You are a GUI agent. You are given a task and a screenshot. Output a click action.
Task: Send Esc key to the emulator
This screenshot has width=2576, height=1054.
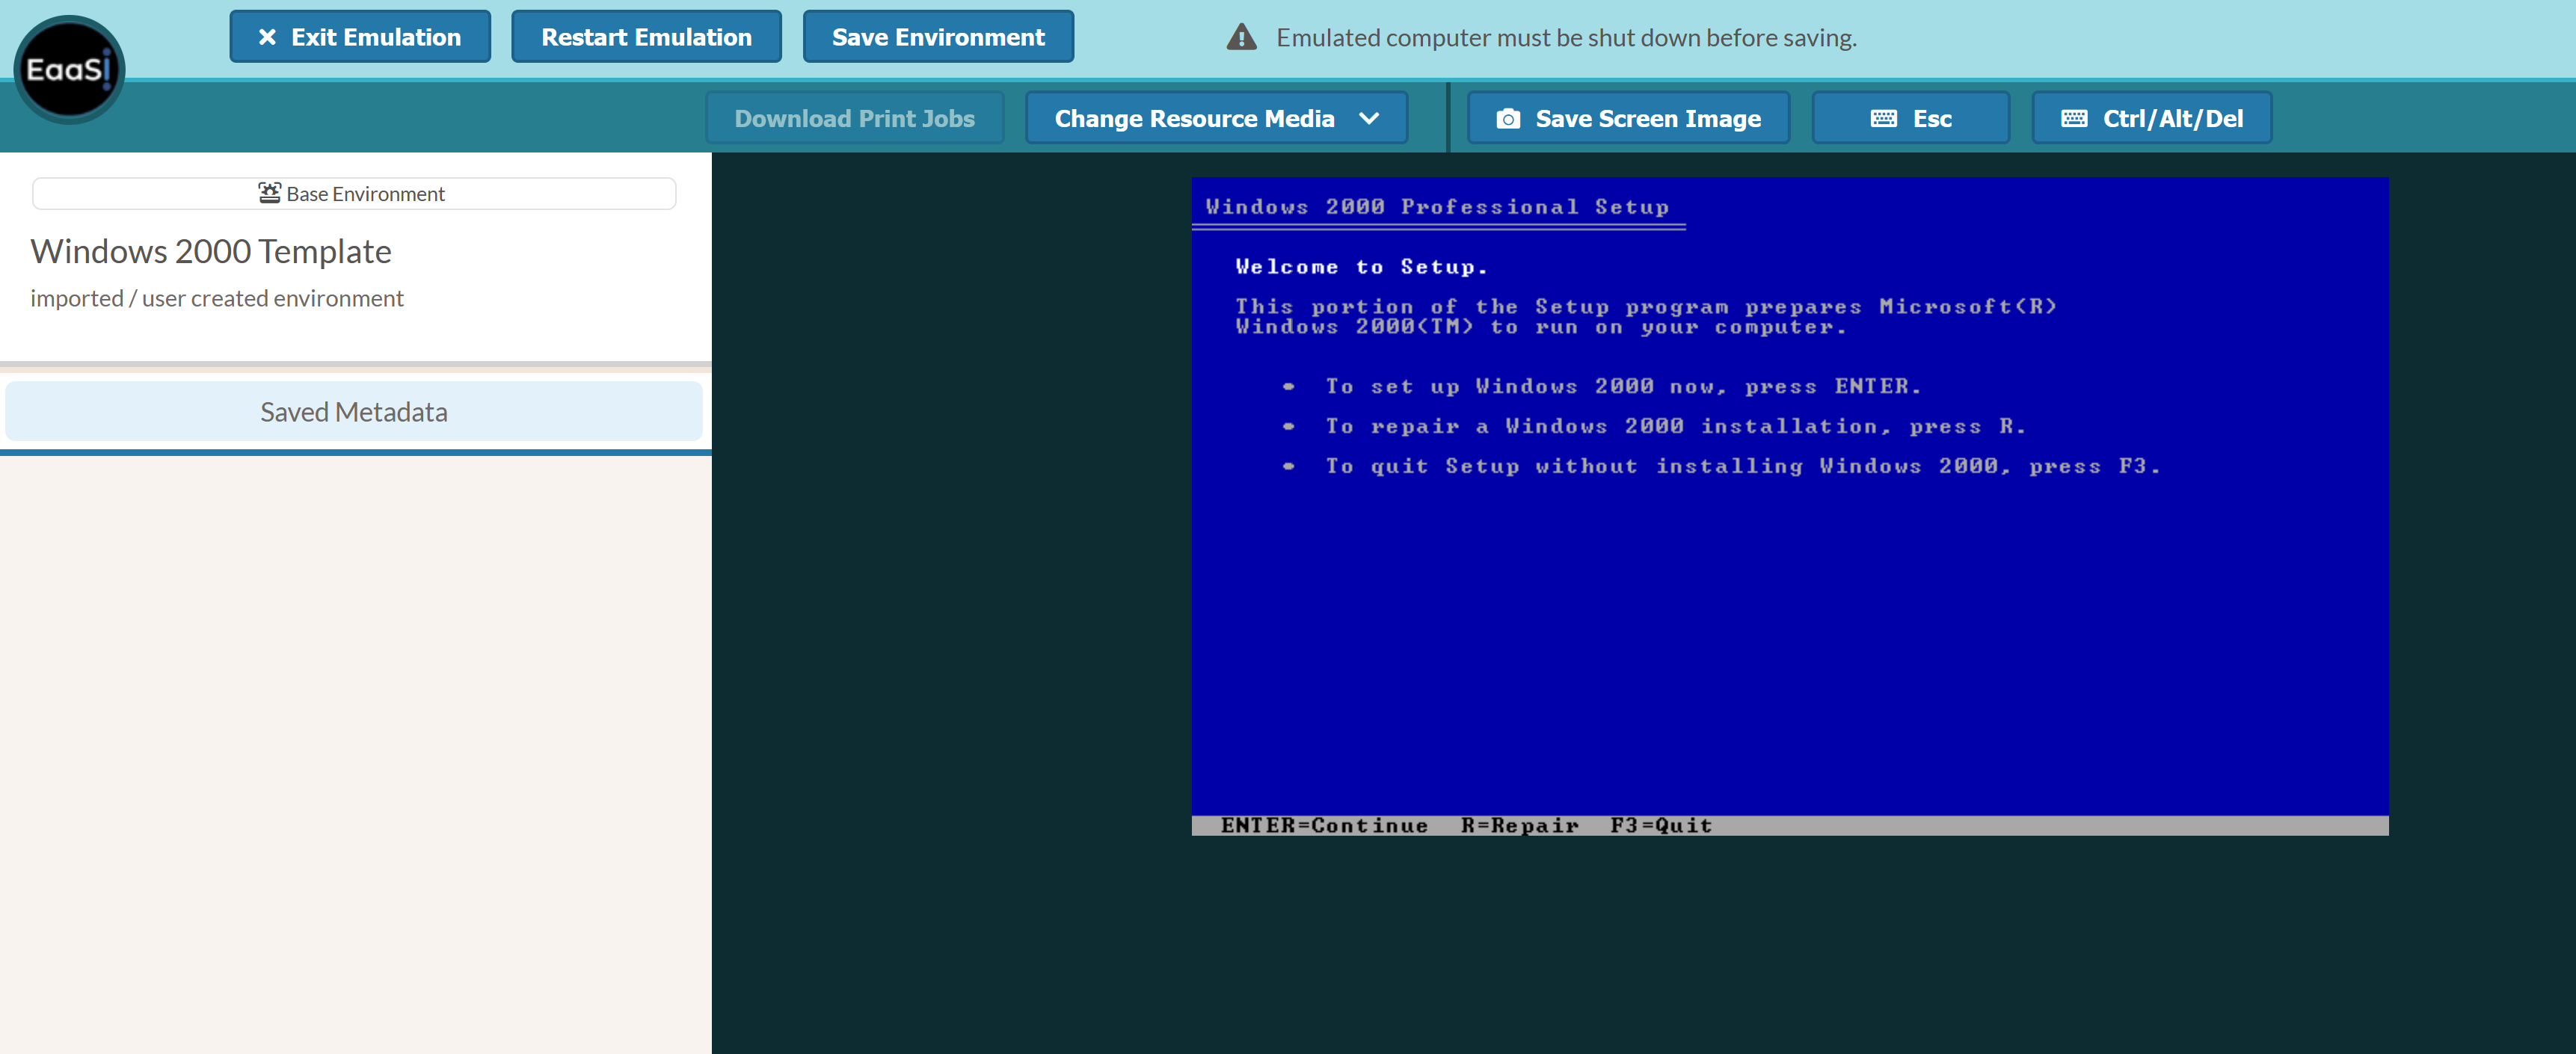click(1910, 118)
